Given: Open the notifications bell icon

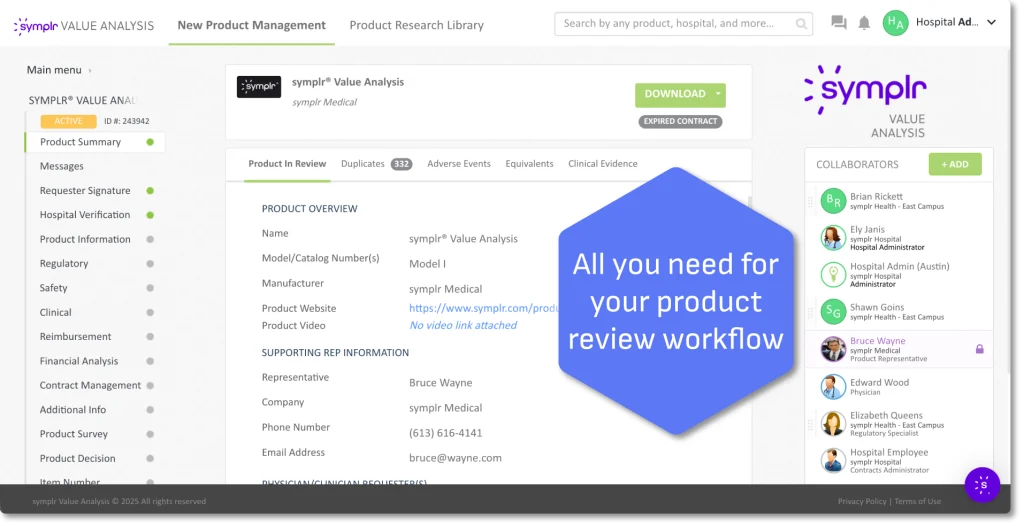Looking at the screenshot, I should [x=864, y=23].
